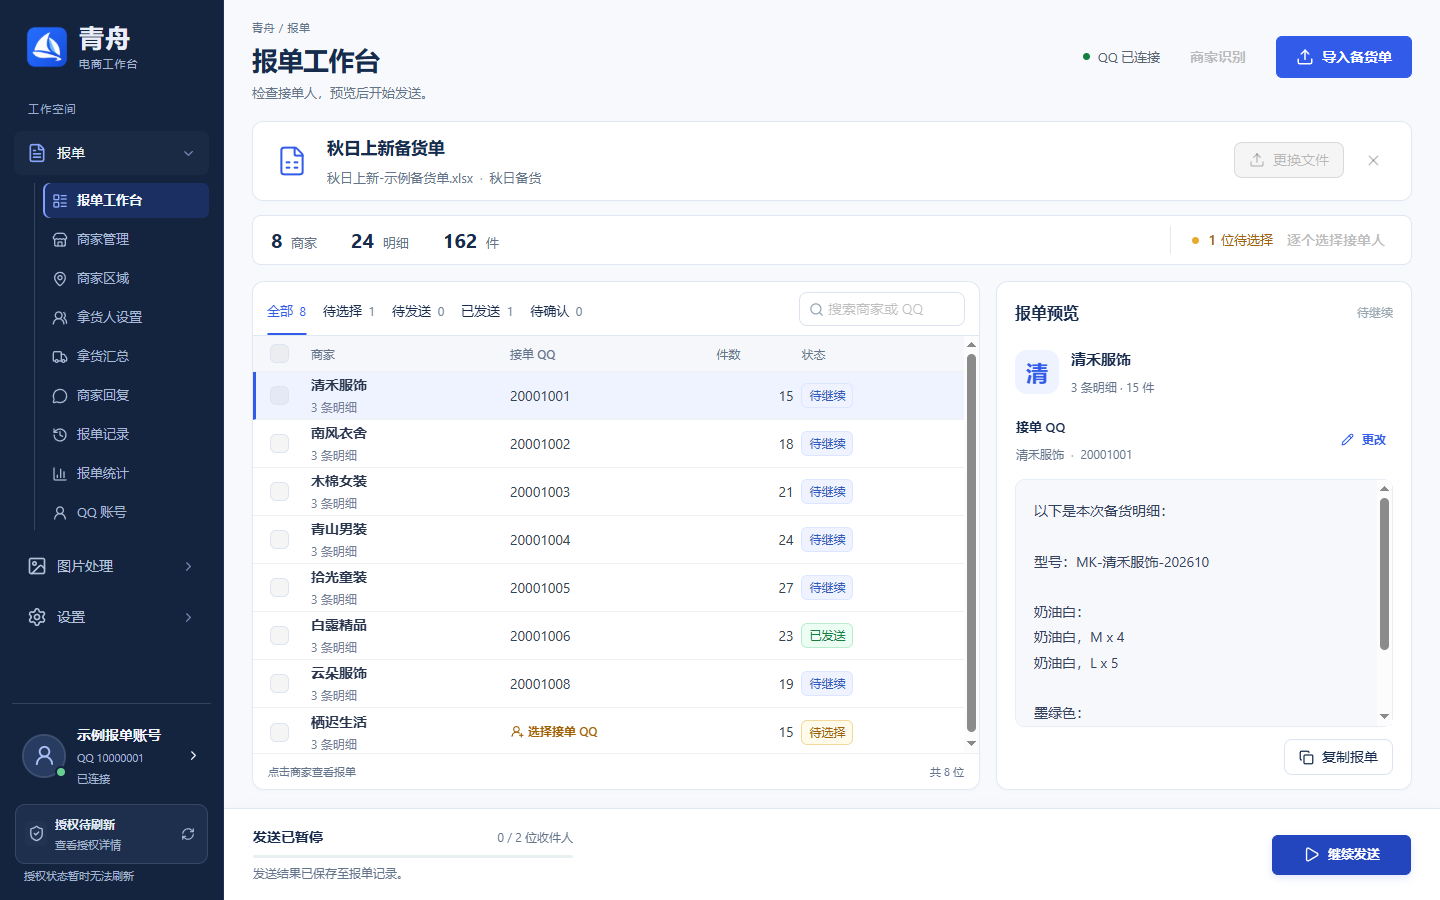Image resolution: width=1440 pixels, height=900 pixels.
Task: Expand the 图片处理 sidebar section
Action: coord(188,566)
